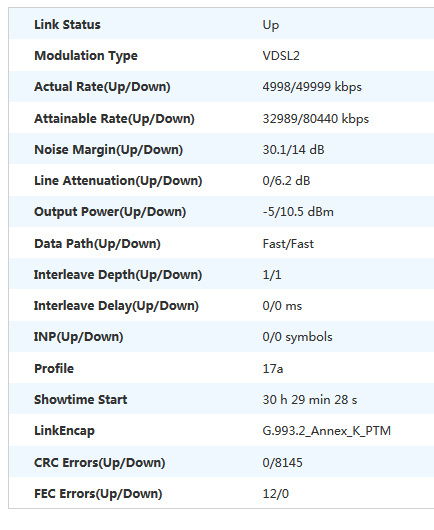434x530 pixels.
Task: Click the FEC Errors(Up/Down) label
Action: click(98, 494)
